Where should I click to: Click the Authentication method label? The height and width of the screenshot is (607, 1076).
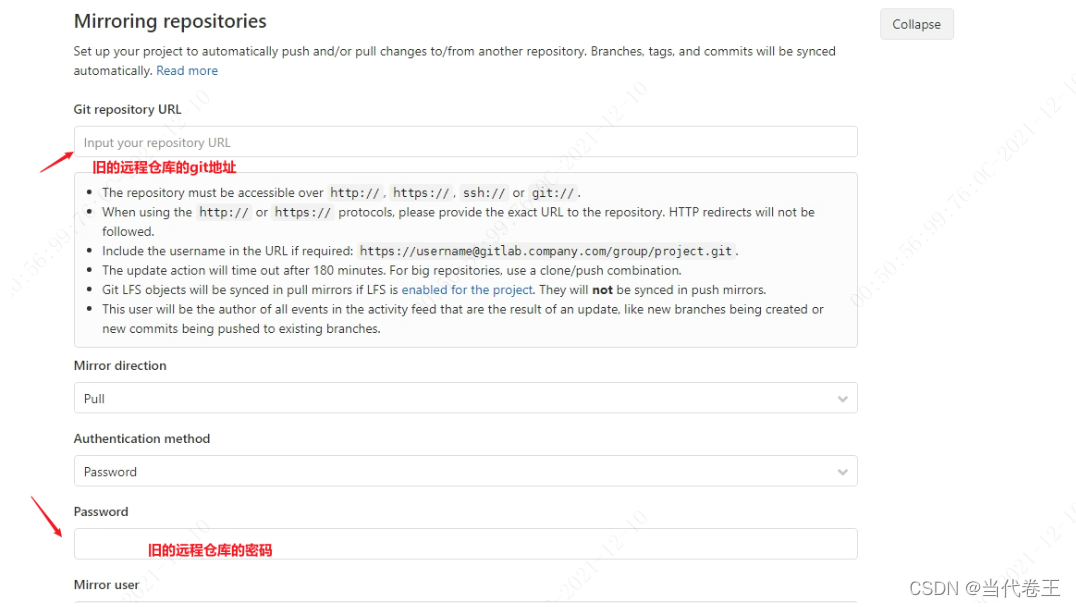142,439
